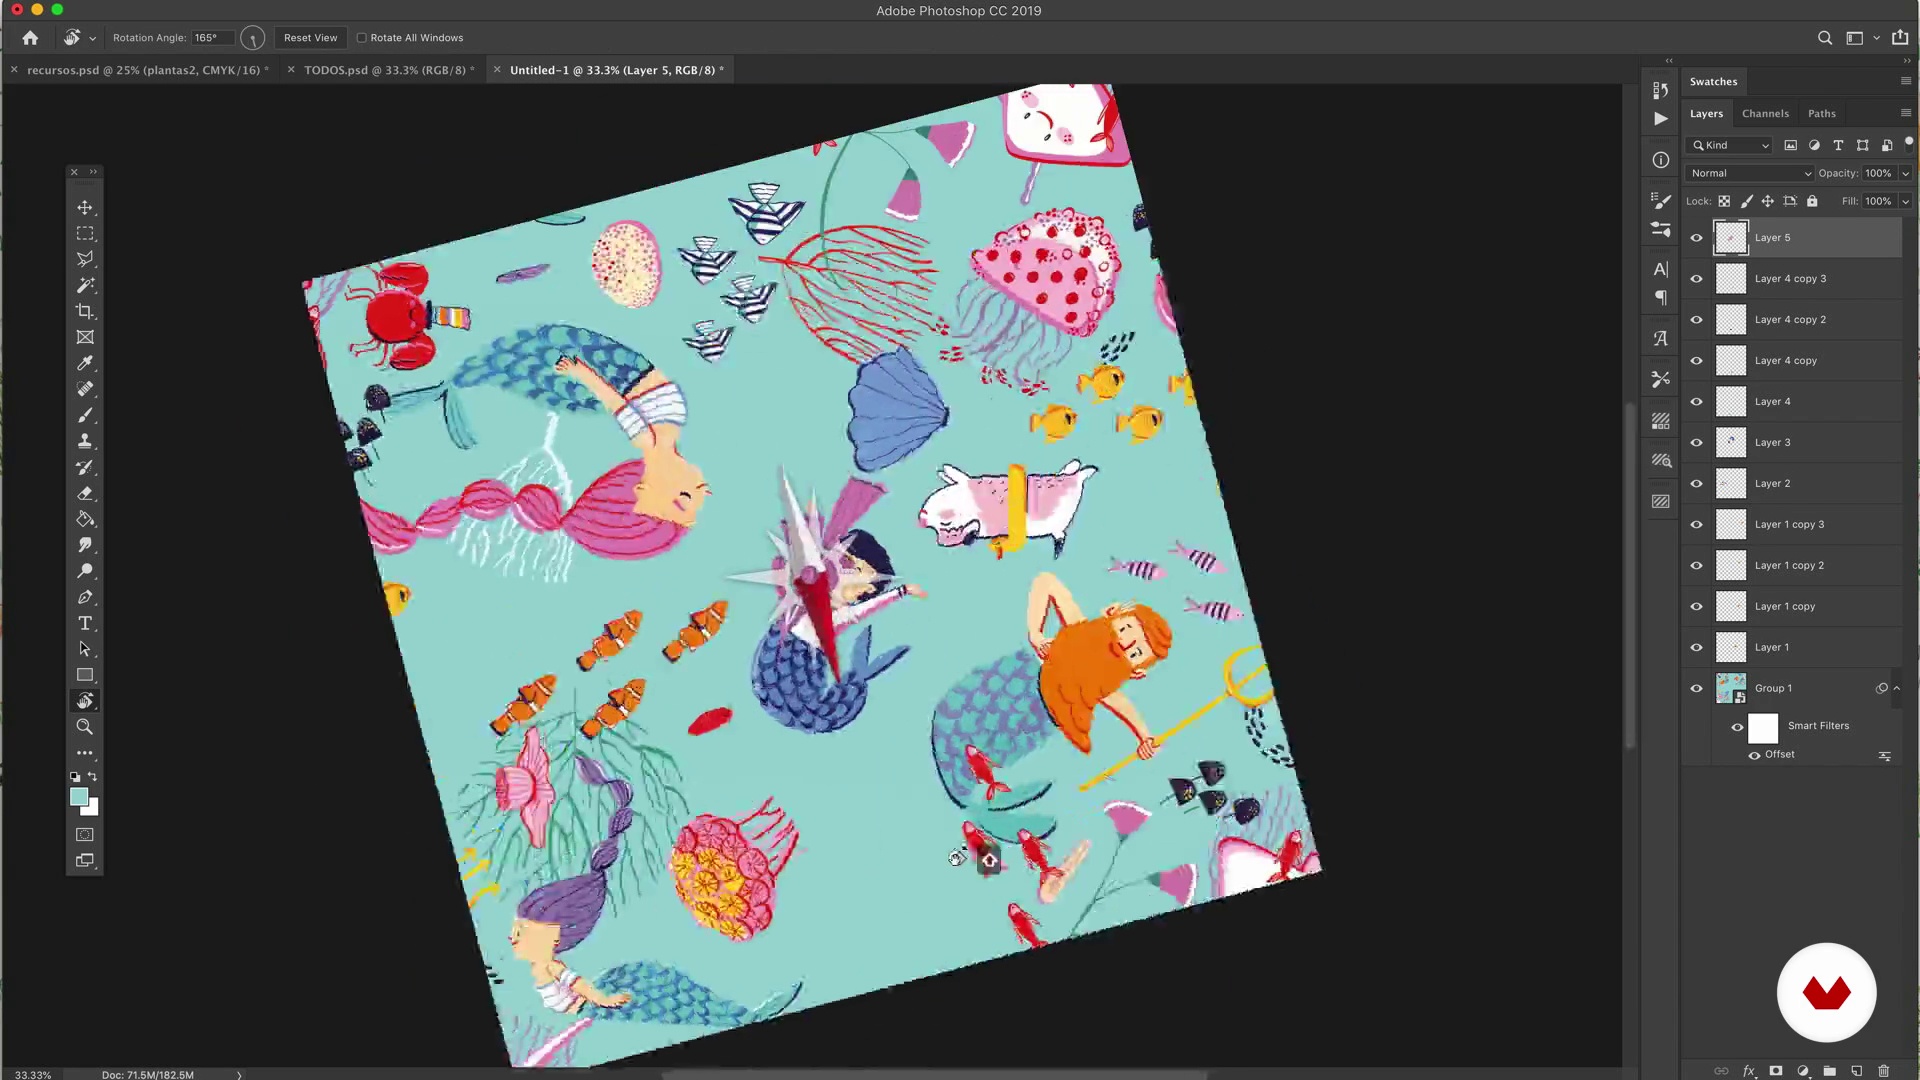The width and height of the screenshot is (1920, 1080).
Task: Go to the Home screen
Action: pos(30,38)
